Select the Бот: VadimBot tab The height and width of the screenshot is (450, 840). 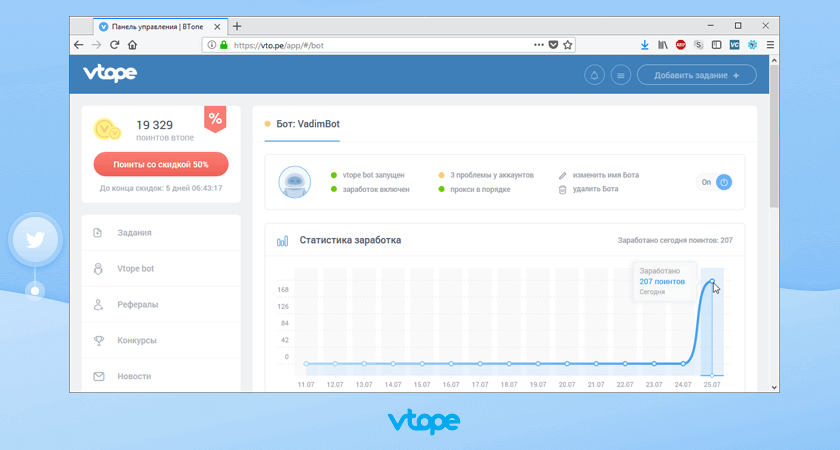[x=302, y=124]
